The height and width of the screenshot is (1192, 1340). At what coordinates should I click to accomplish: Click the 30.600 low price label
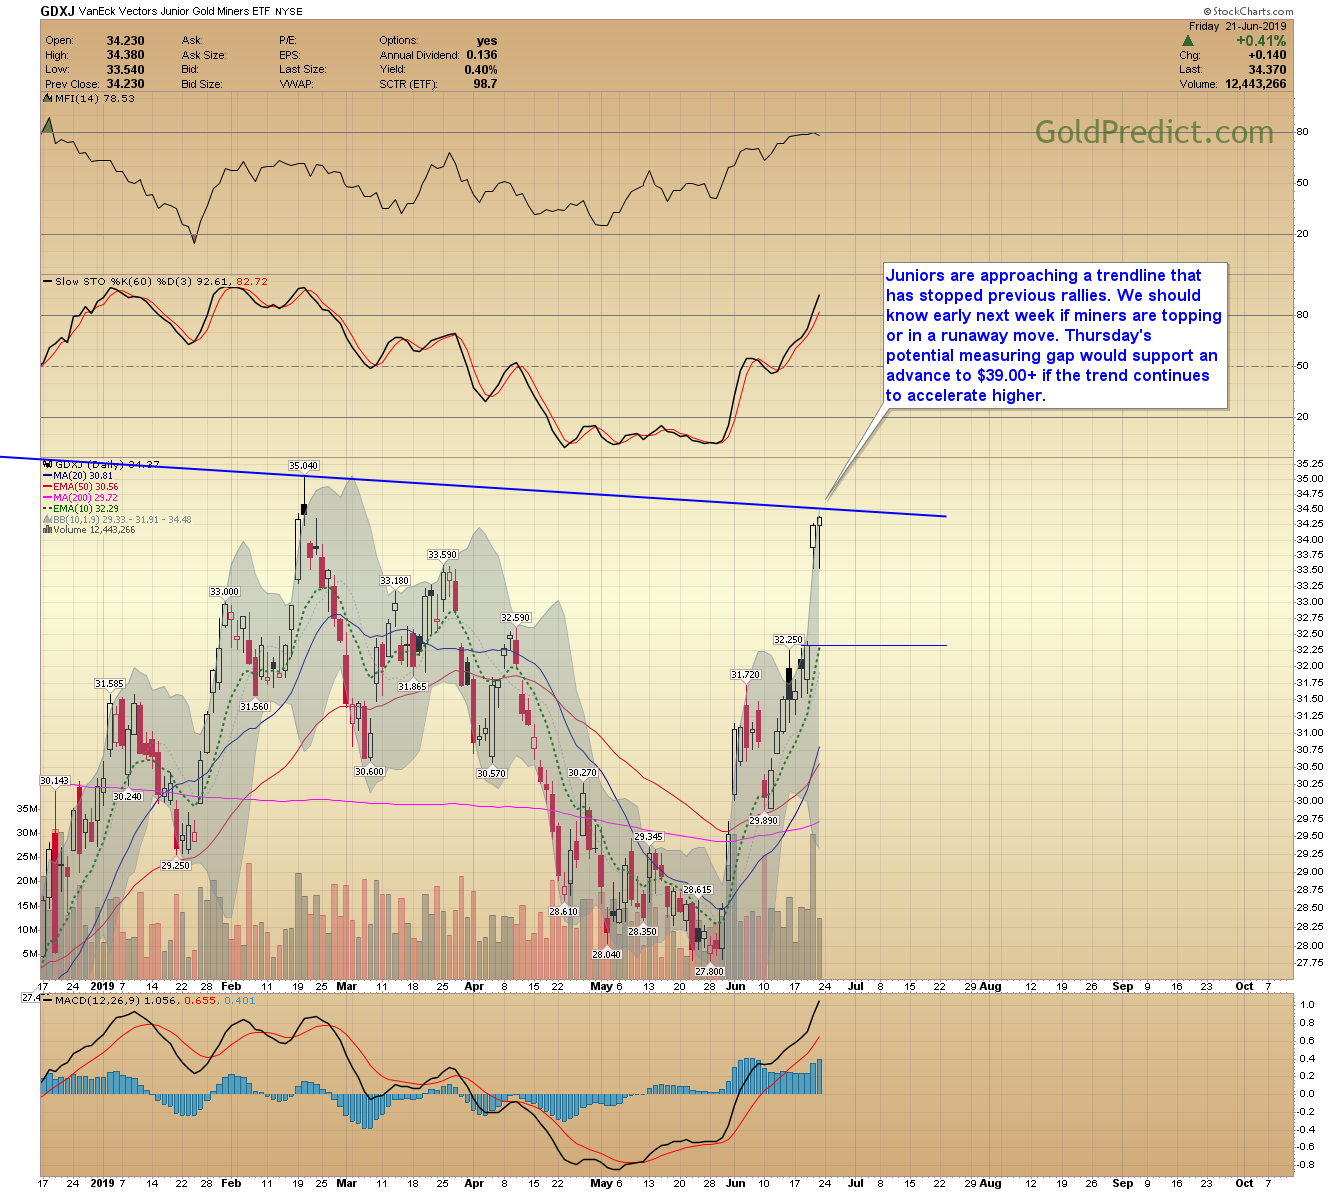[x=369, y=772]
